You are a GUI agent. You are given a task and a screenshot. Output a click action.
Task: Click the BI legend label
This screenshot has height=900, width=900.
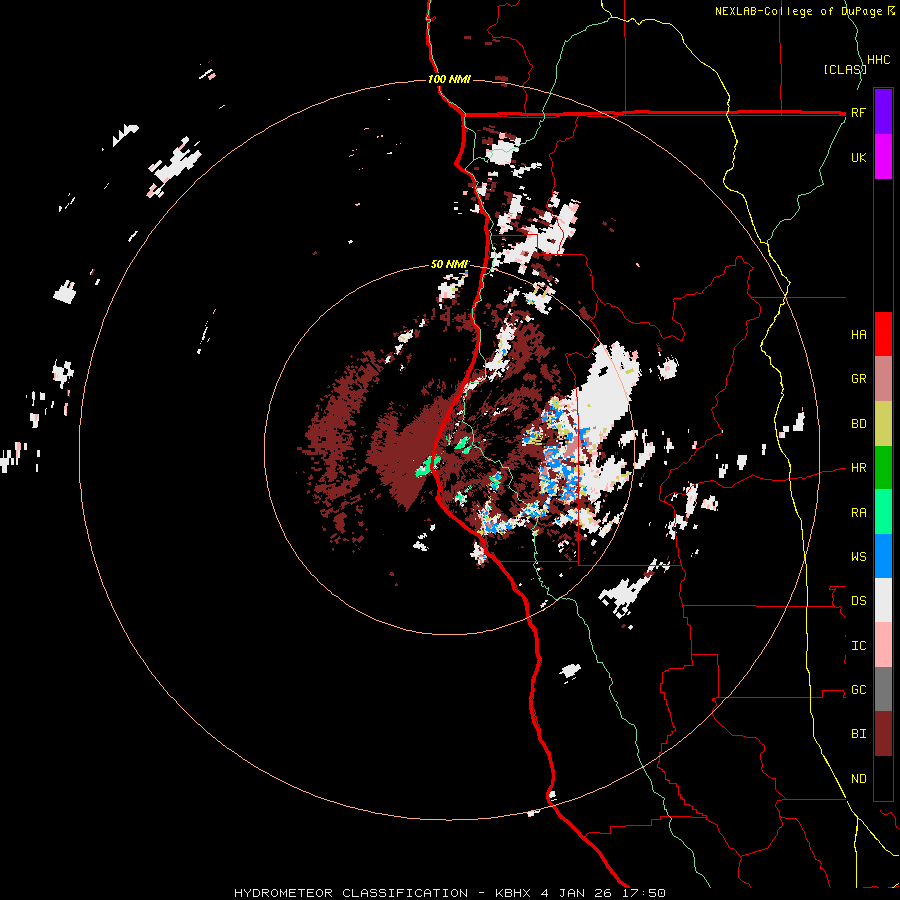point(858,734)
